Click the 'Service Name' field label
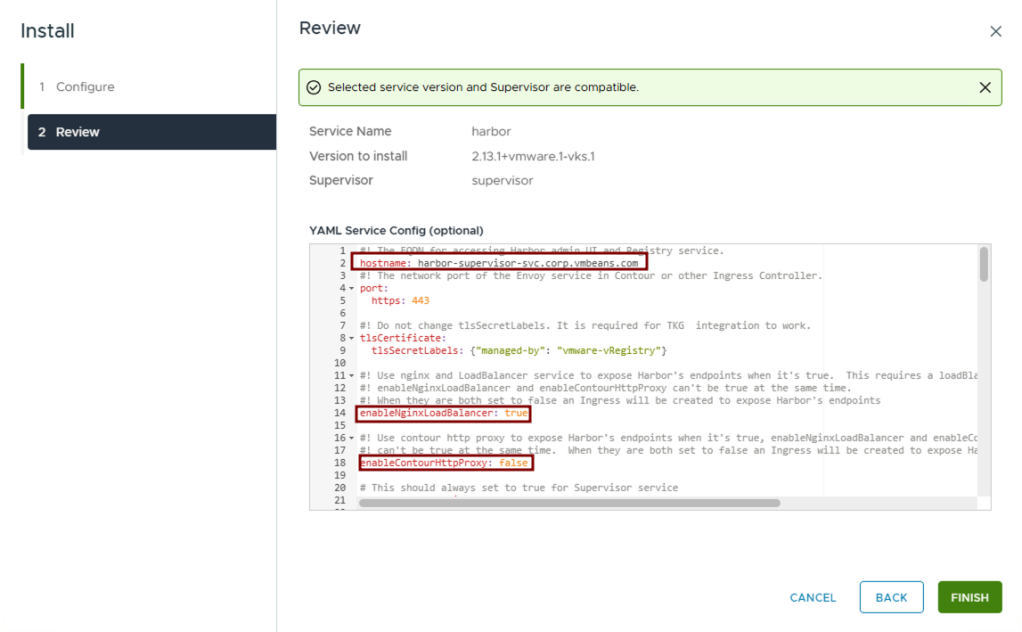Screen dimensions: 1022x632 [x=350, y=132]
